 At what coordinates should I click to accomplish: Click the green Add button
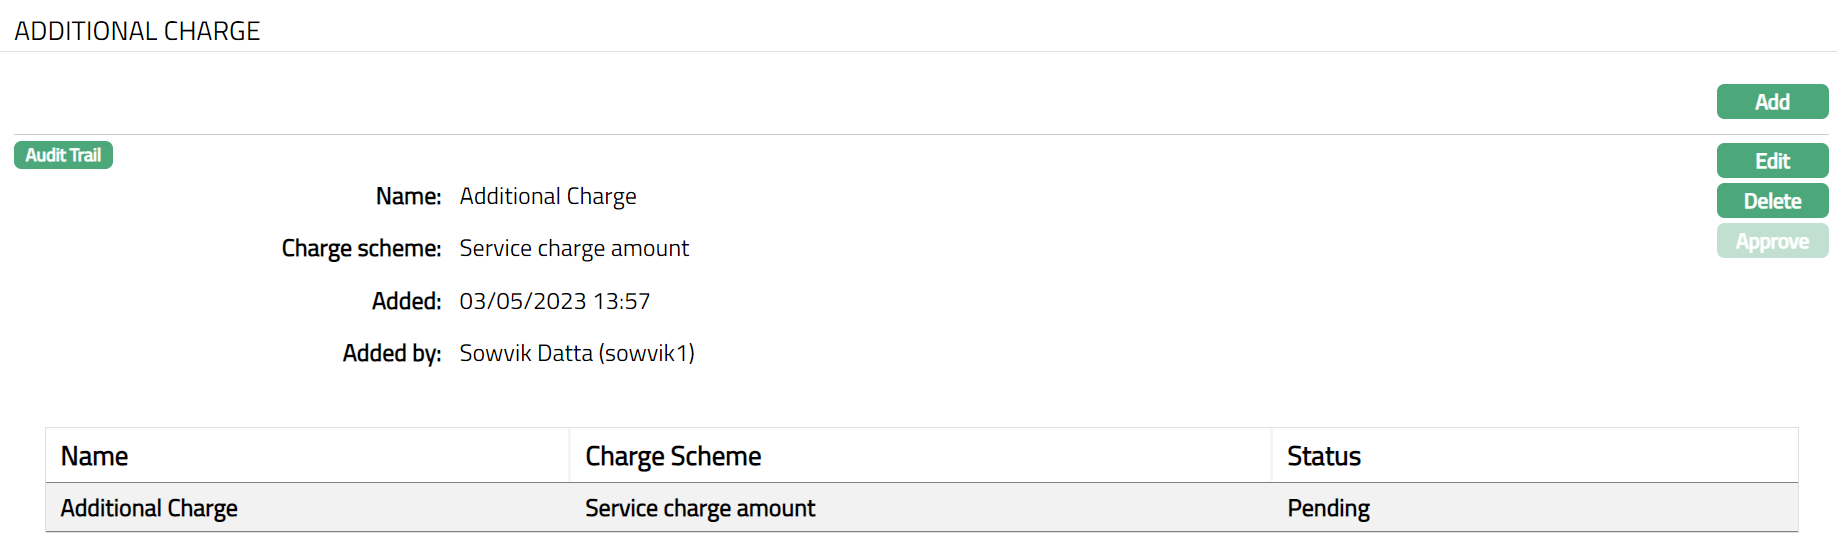tap(1772, 102)
